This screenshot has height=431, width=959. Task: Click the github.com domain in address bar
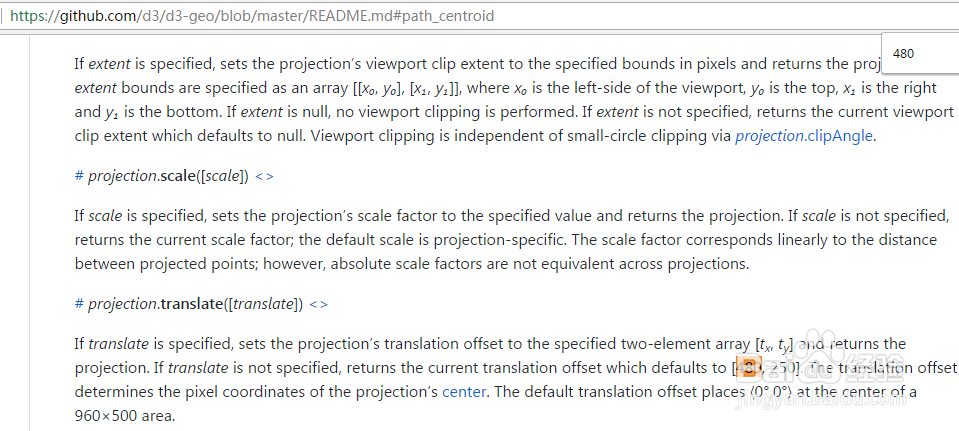[x=97, y=16]
